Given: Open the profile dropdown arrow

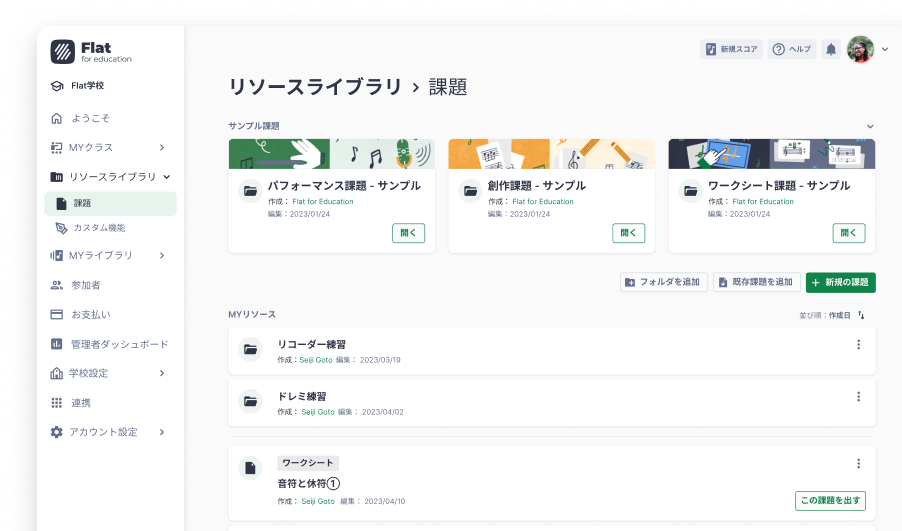Looking at the screenshot, I should pos(885,49).
